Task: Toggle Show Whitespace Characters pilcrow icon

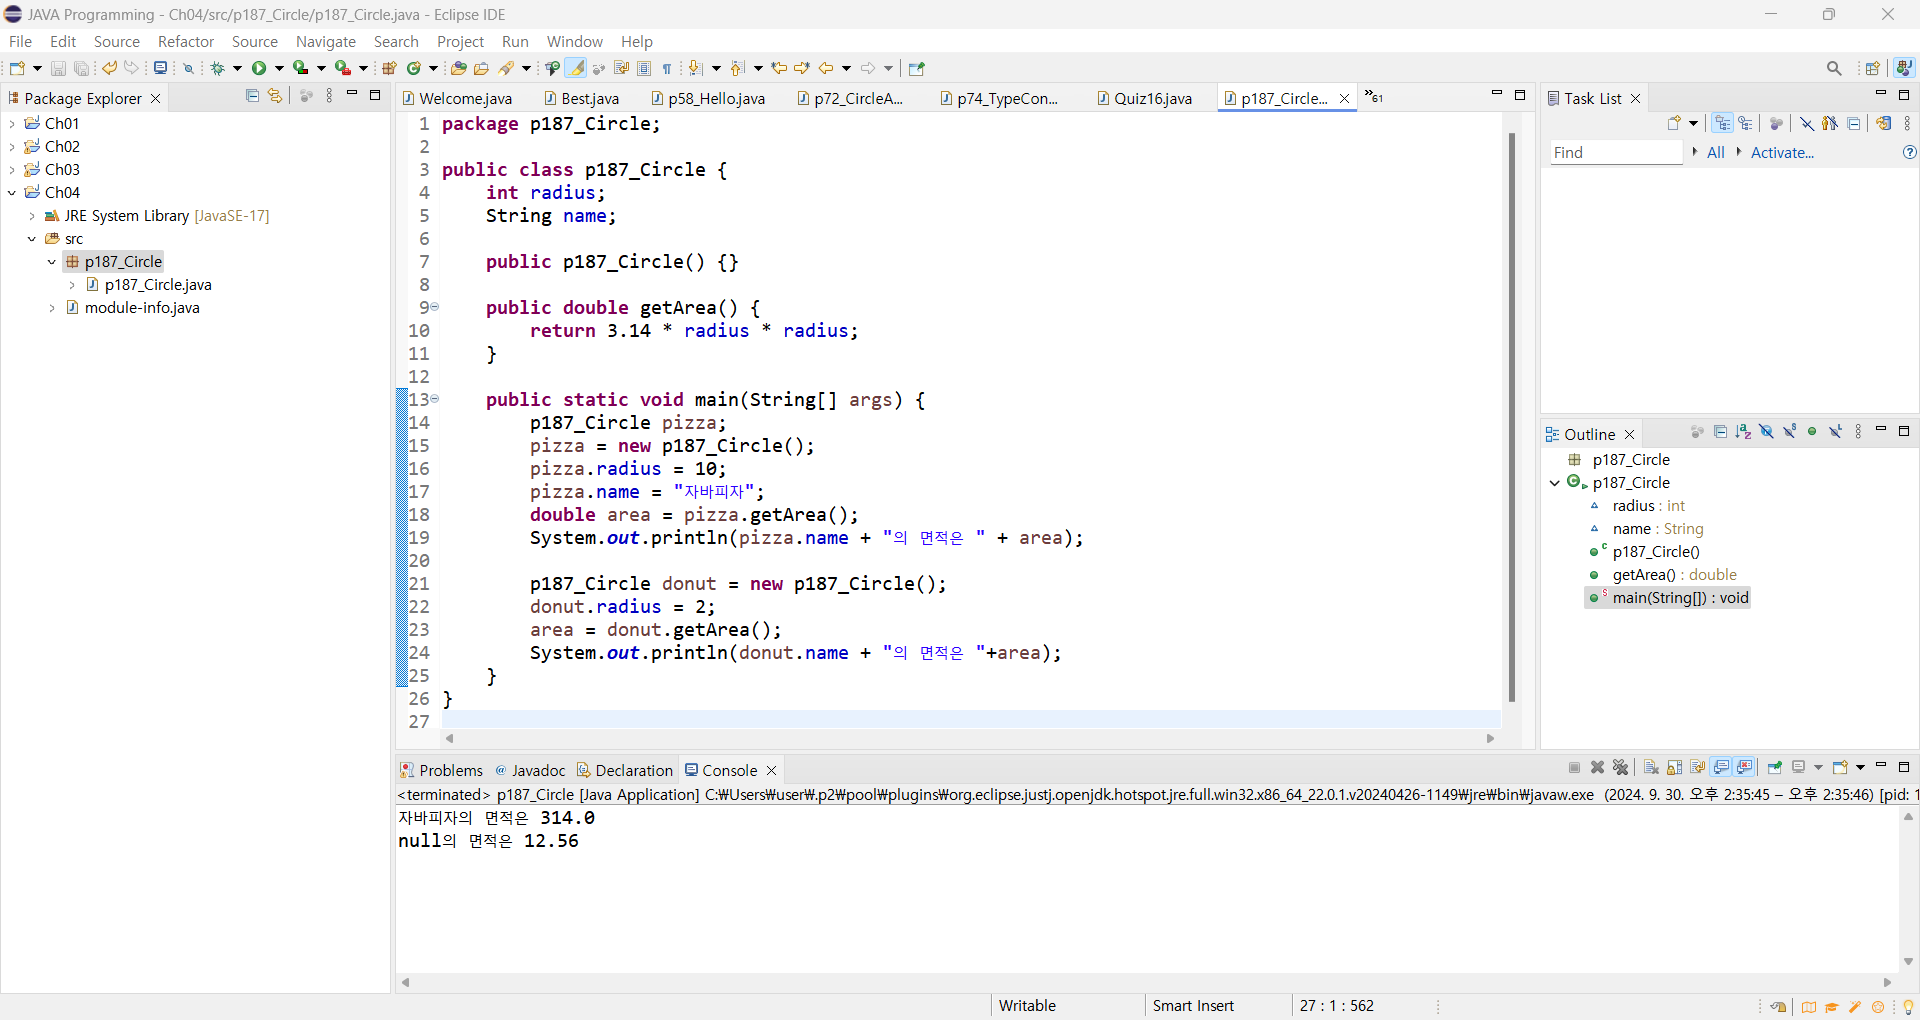Action: tap(667, 68)
